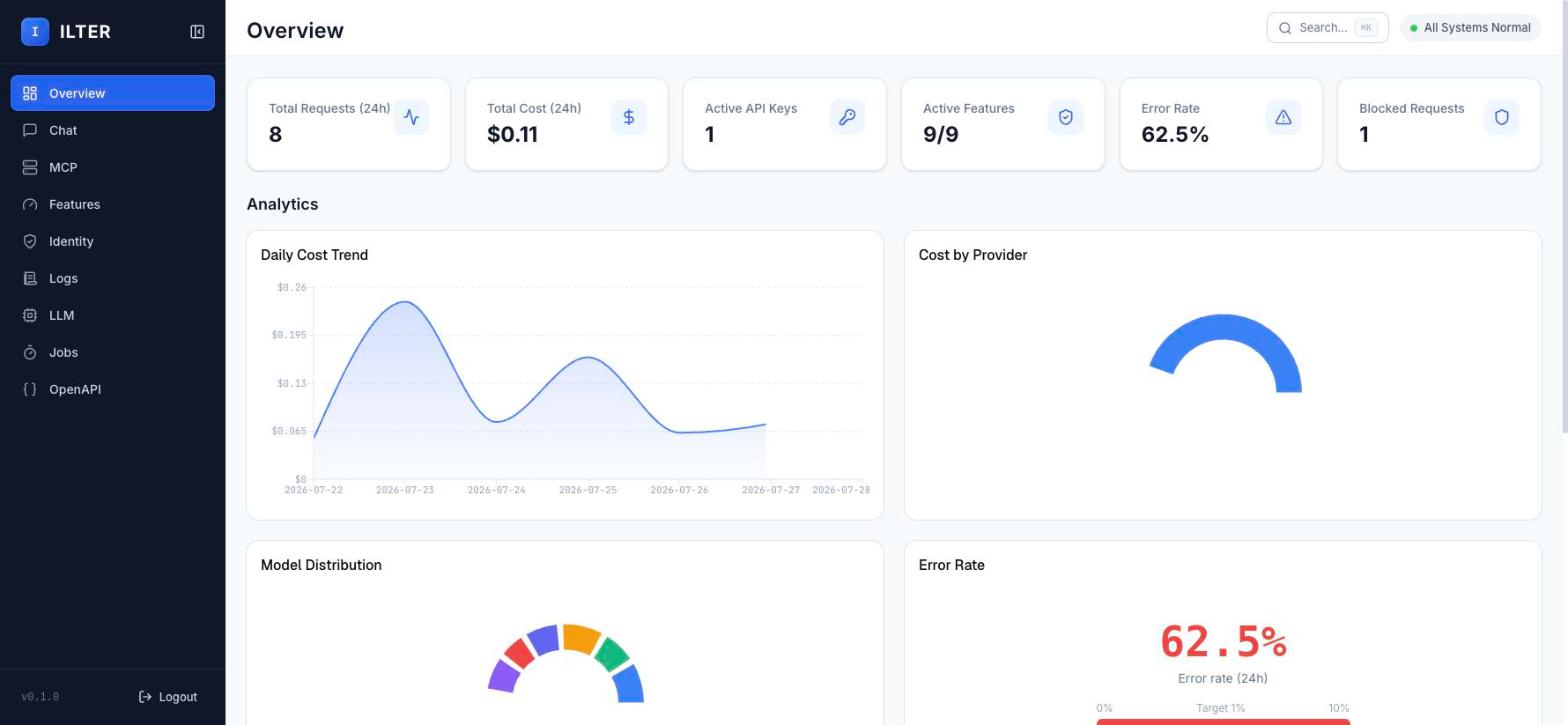
Task: Click the green Model Distribution segment
Action: coord(611,653)
